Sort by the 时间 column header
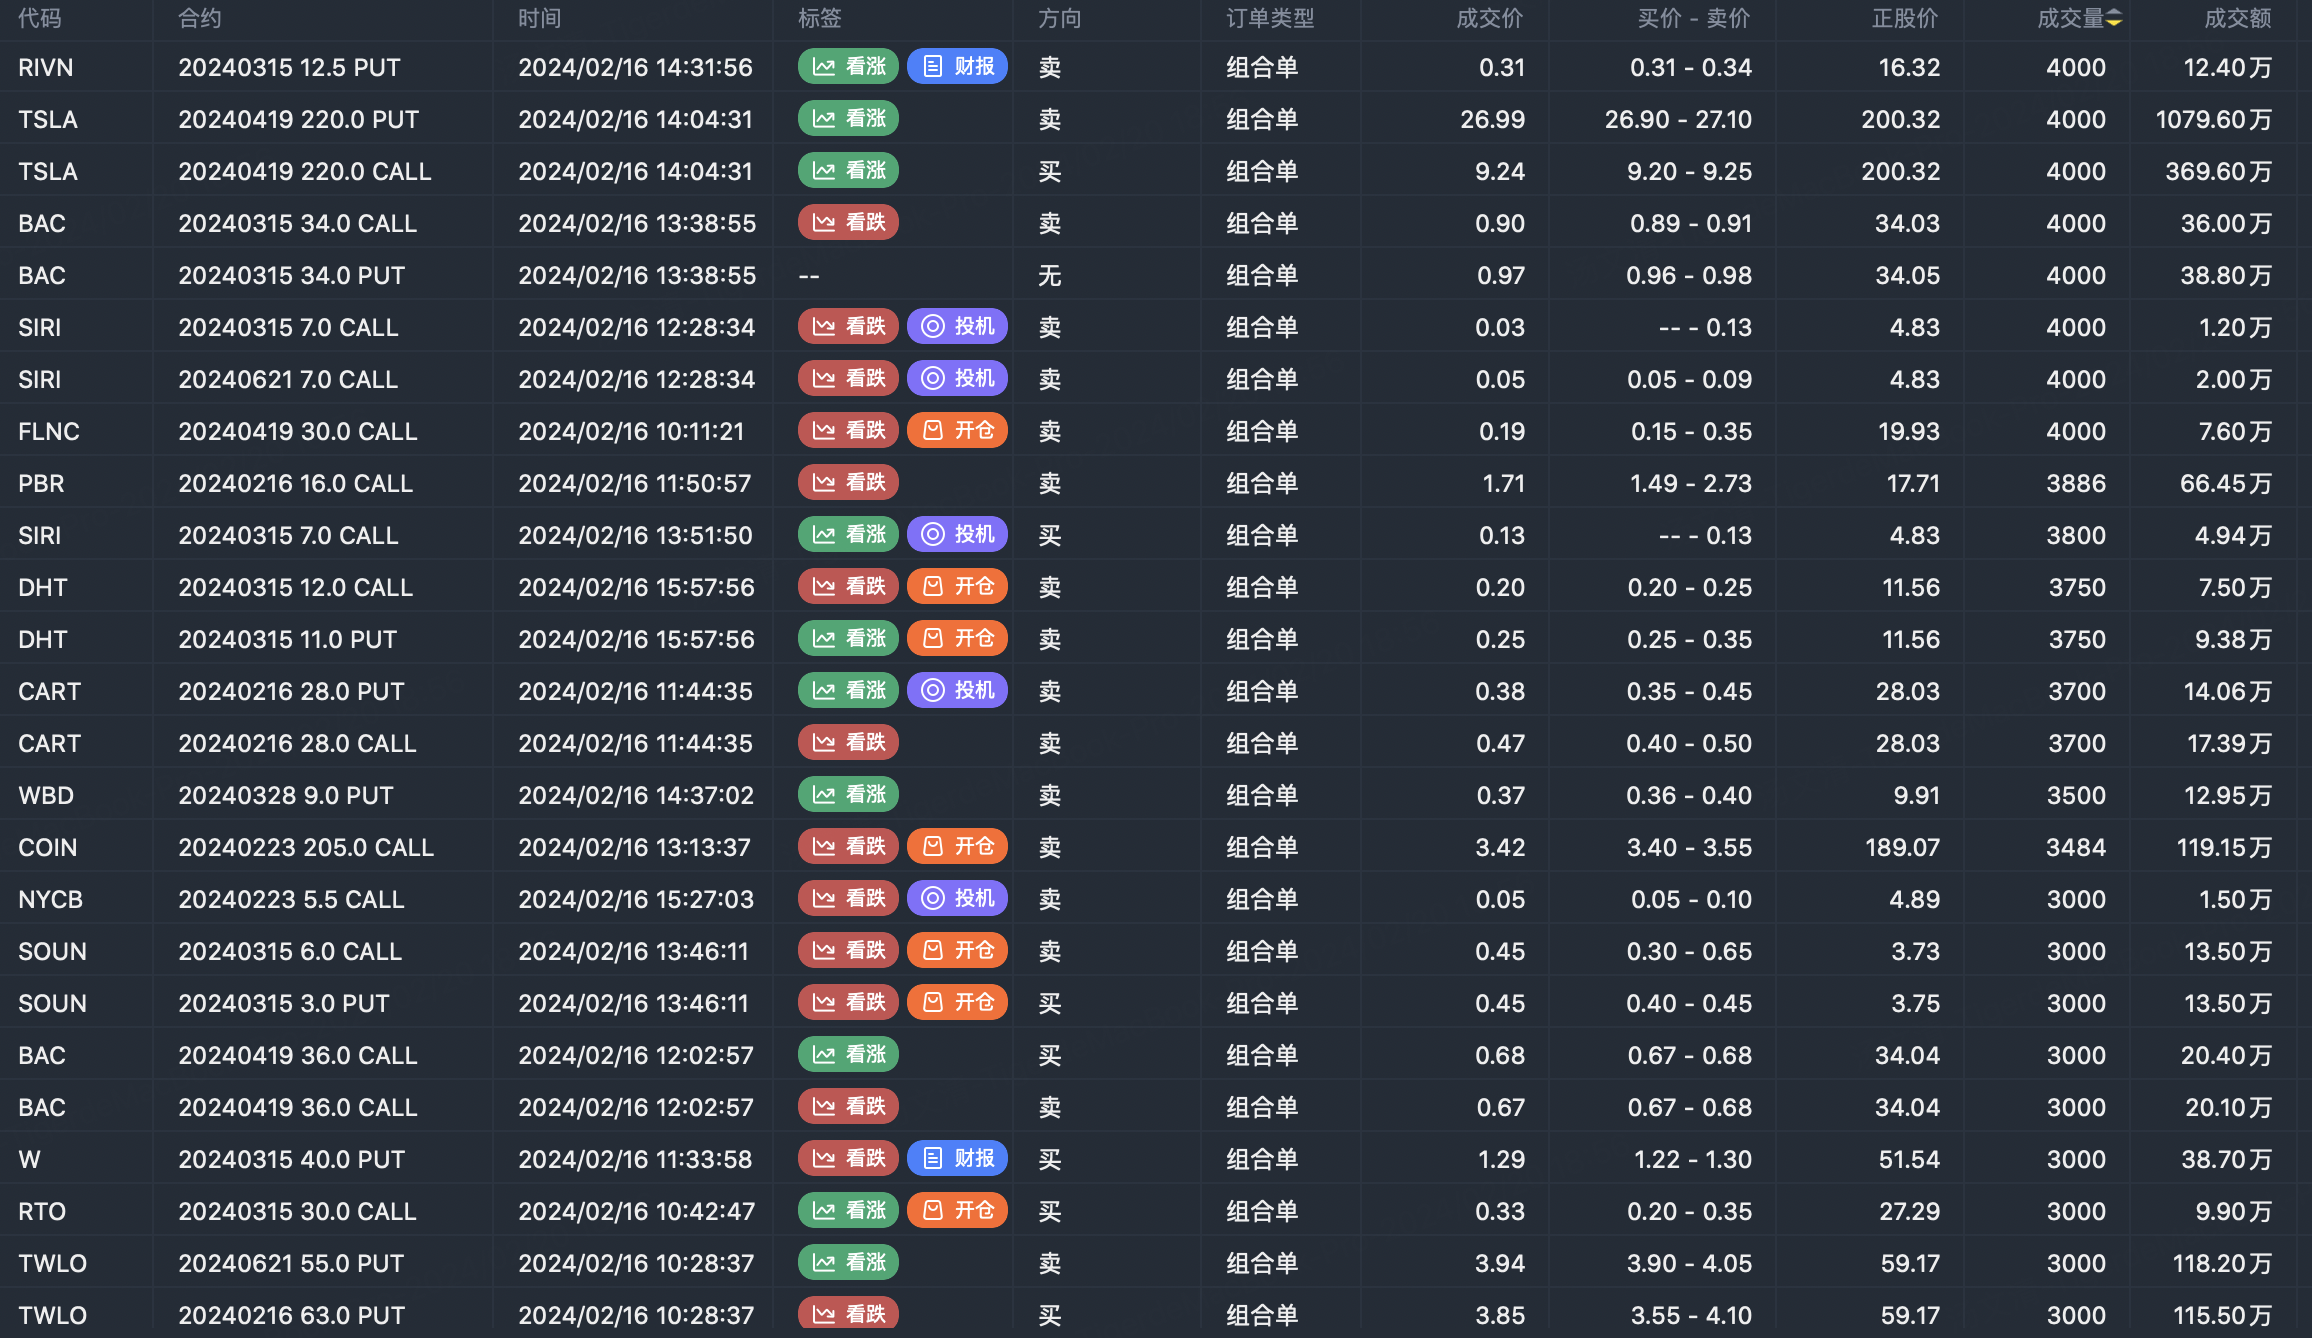 [x=539, y=19]
